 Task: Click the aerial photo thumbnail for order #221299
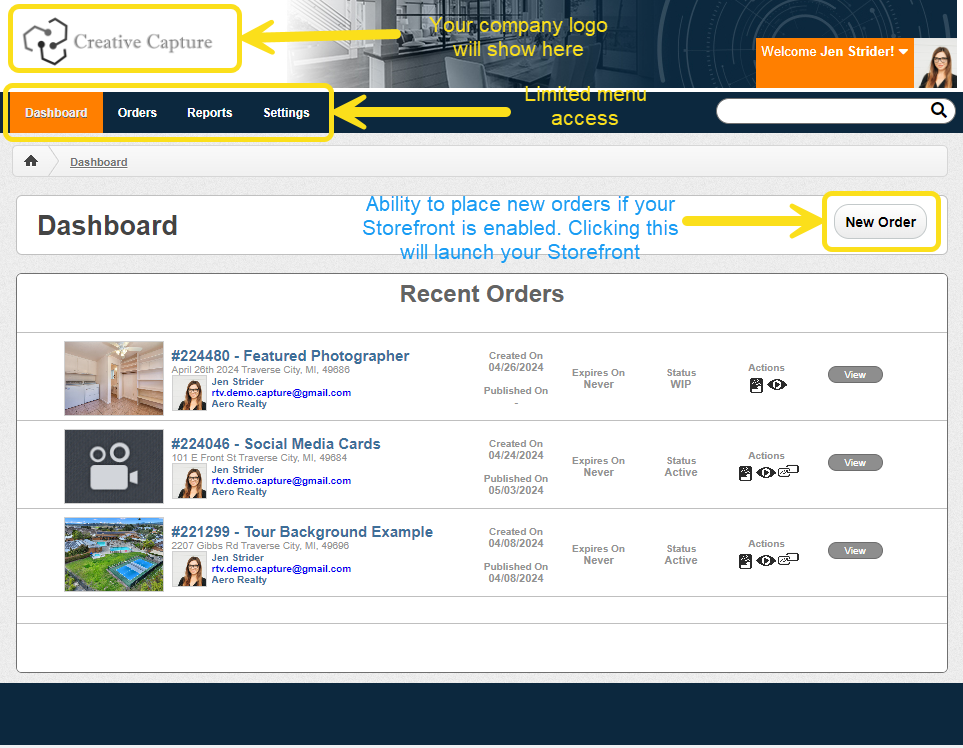(x=114, y=554)
